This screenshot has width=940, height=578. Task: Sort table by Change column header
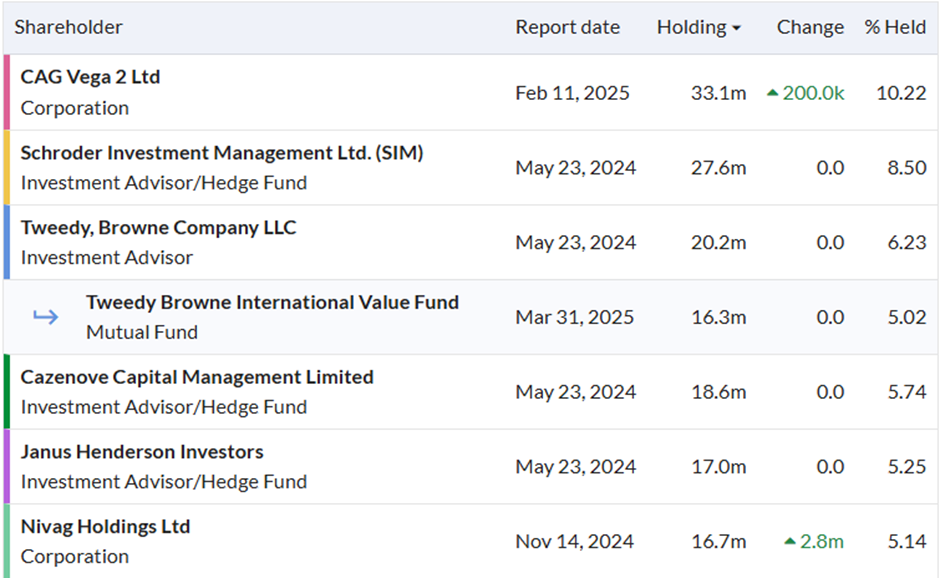[x=811, y=27]
